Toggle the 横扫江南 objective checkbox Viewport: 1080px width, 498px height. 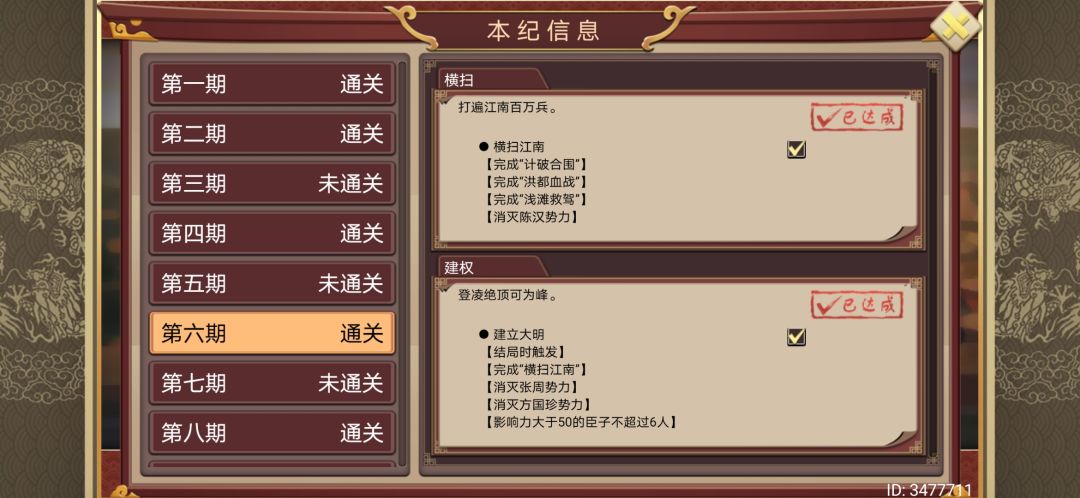[796, 149]
